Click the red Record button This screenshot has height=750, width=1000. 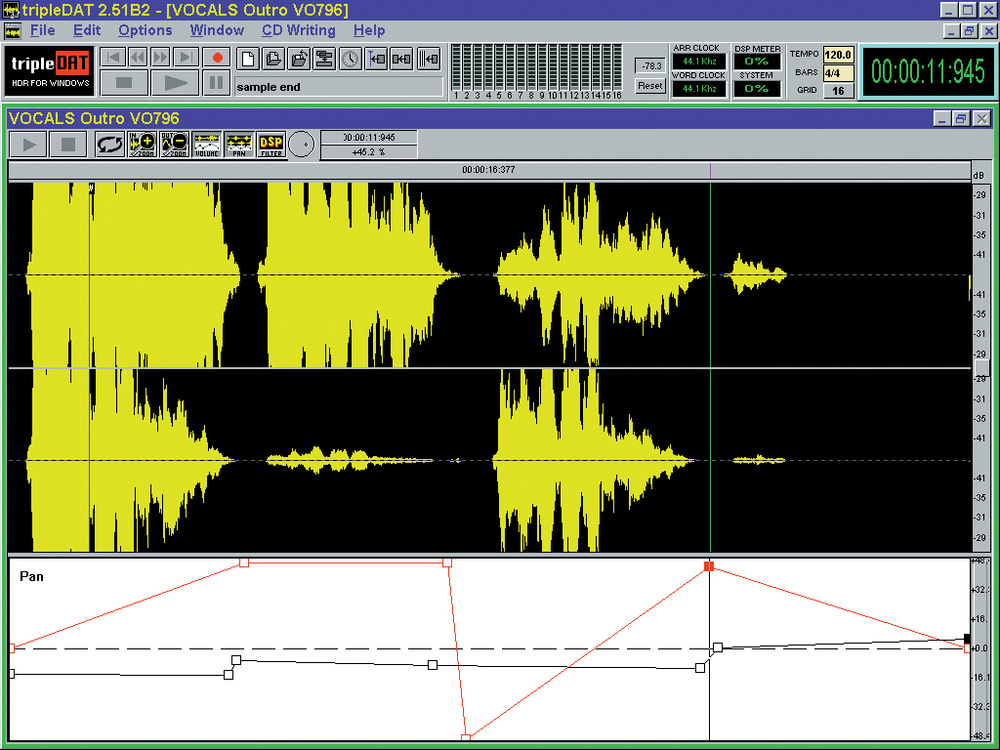(216, 58)
